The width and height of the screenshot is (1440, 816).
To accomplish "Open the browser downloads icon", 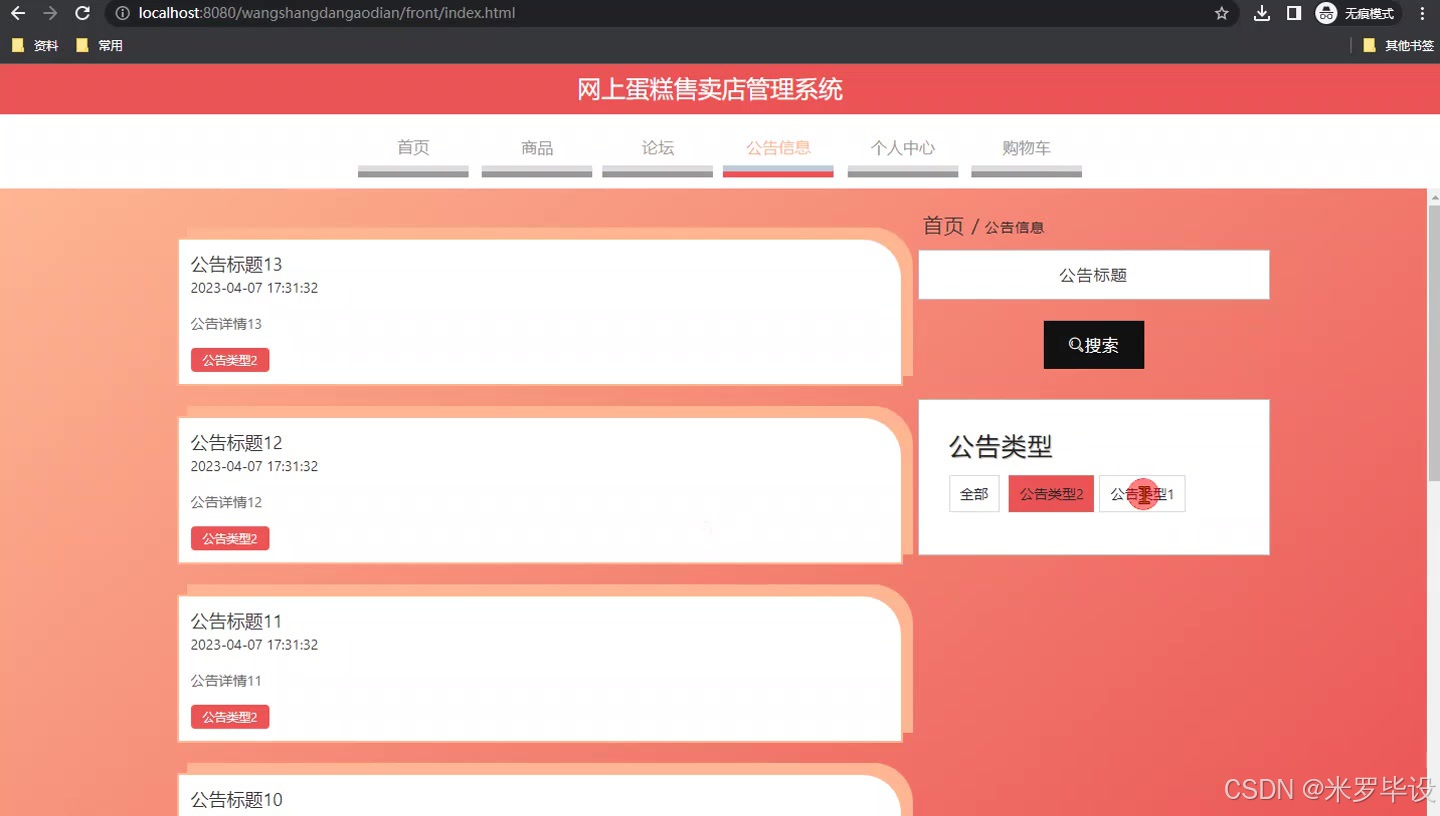I will [x=1262, y=14].
